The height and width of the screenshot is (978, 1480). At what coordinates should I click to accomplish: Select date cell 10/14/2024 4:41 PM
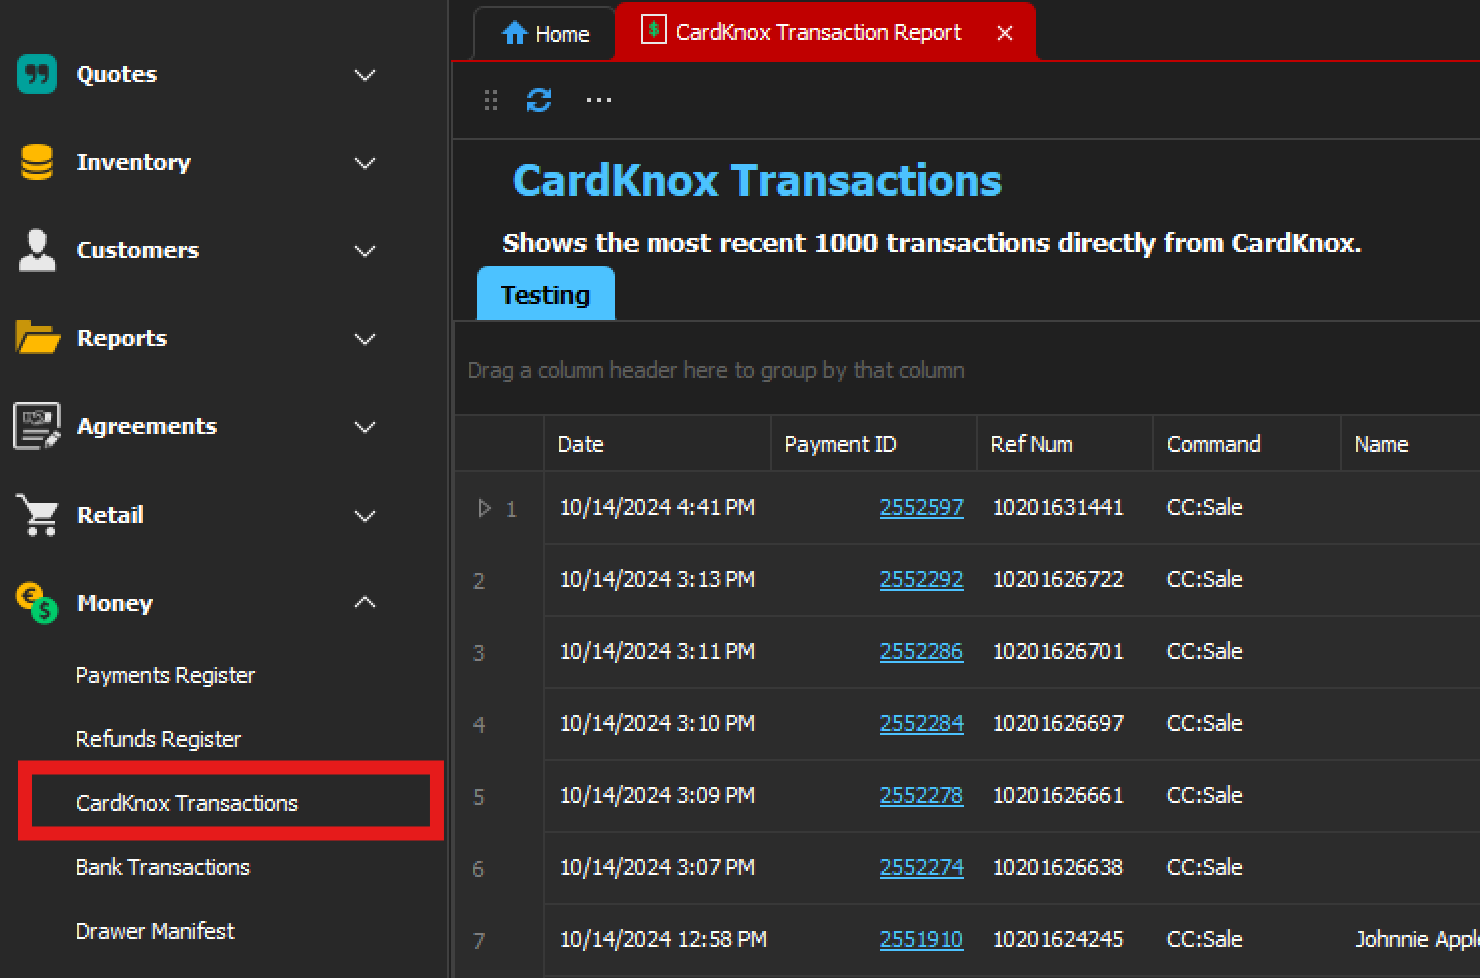click(657, 508)
